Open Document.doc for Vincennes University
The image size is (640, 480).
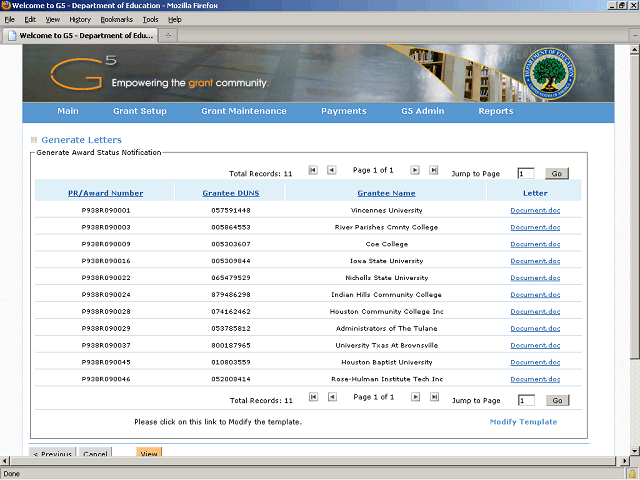535,210
